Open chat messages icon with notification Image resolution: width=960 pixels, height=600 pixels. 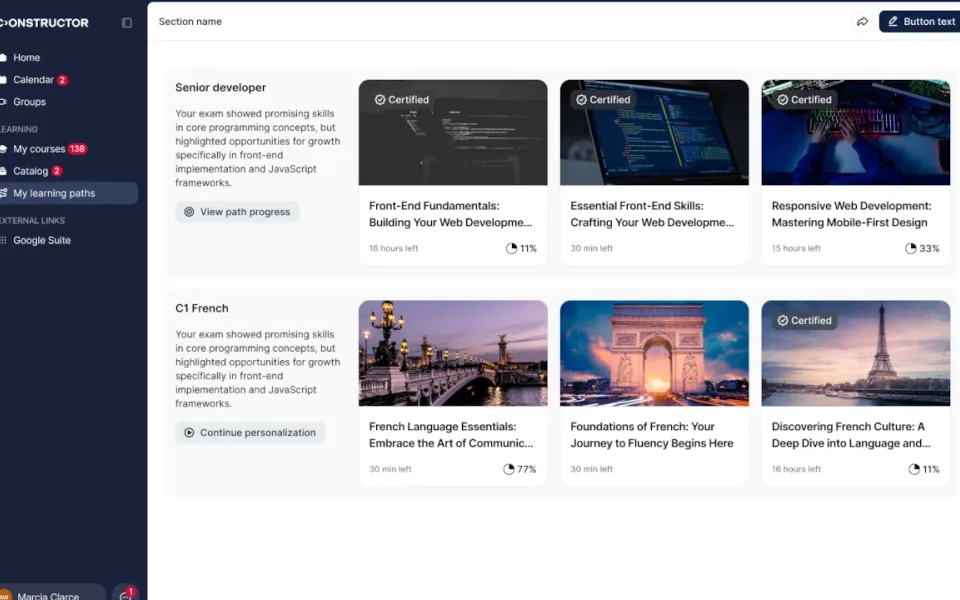[x=126, y=594]
